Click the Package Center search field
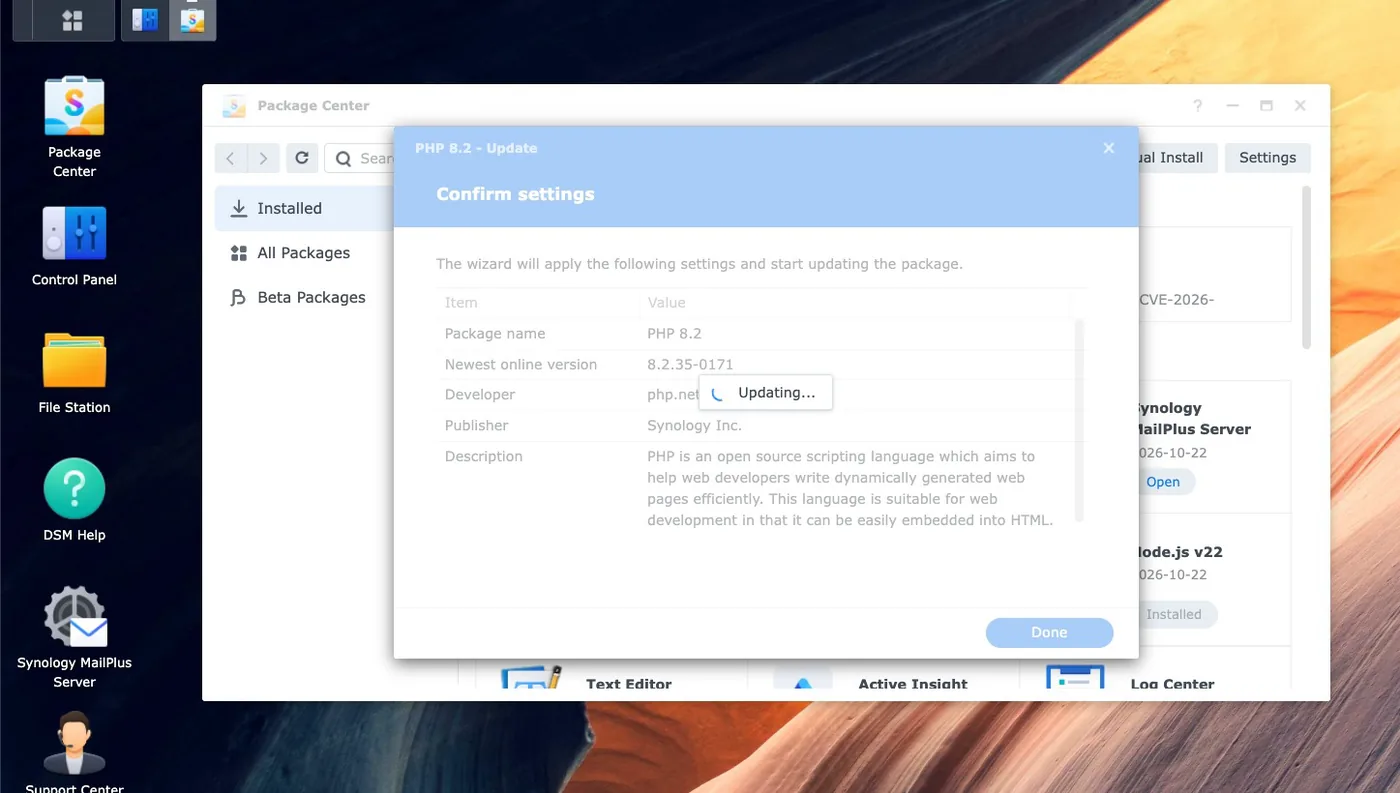 click(x=360, y=158)
